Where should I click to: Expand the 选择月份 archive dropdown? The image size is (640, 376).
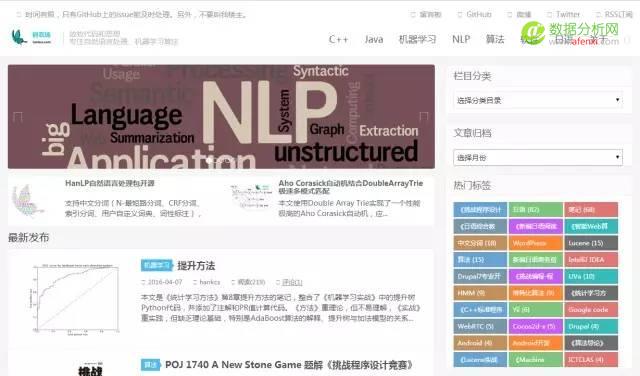pos(538,157)
